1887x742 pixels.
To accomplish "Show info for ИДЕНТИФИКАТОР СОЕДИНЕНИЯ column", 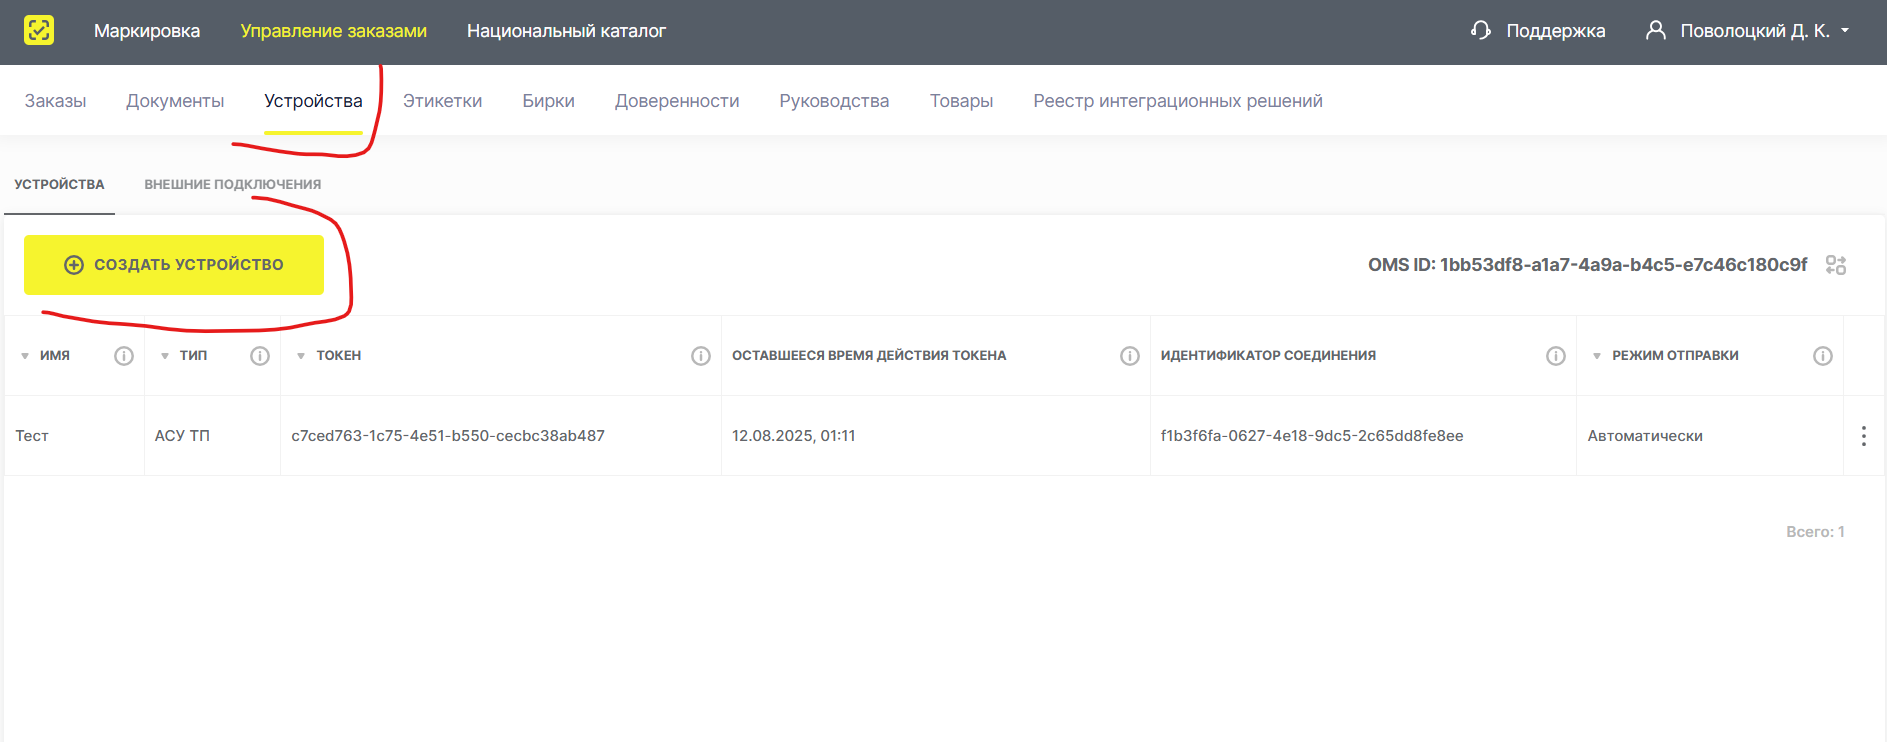I will tap(1556, 356).
